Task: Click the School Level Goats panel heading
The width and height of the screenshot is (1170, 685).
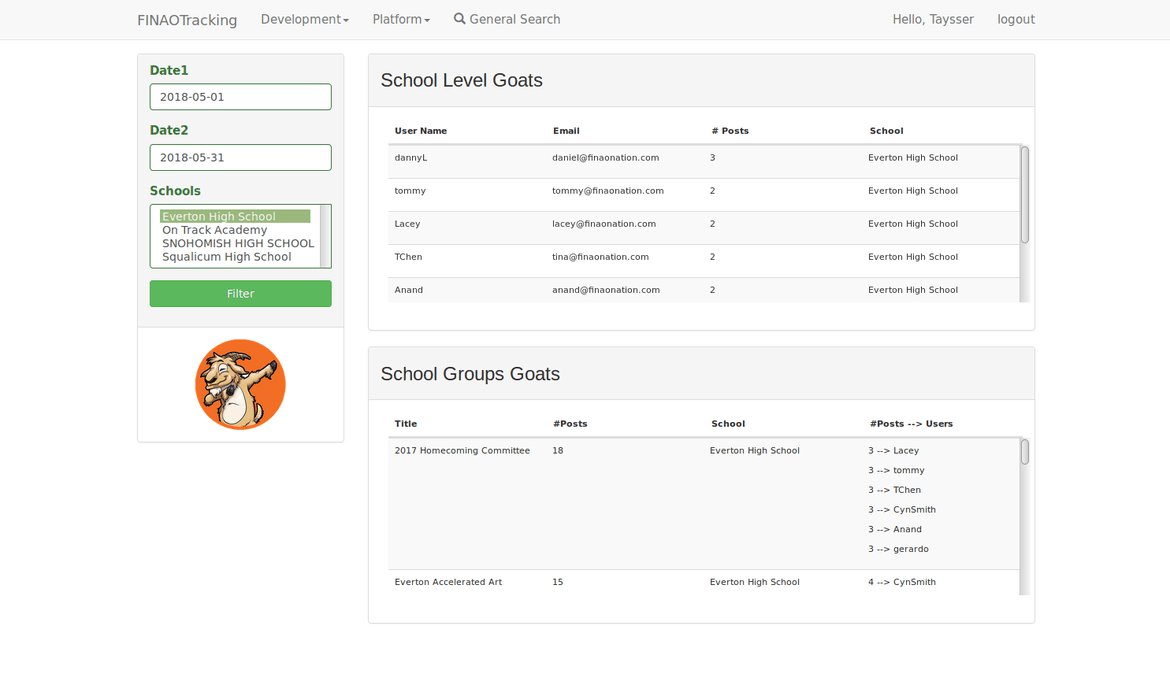Action: pyautogui.click(x=462, y=81)
